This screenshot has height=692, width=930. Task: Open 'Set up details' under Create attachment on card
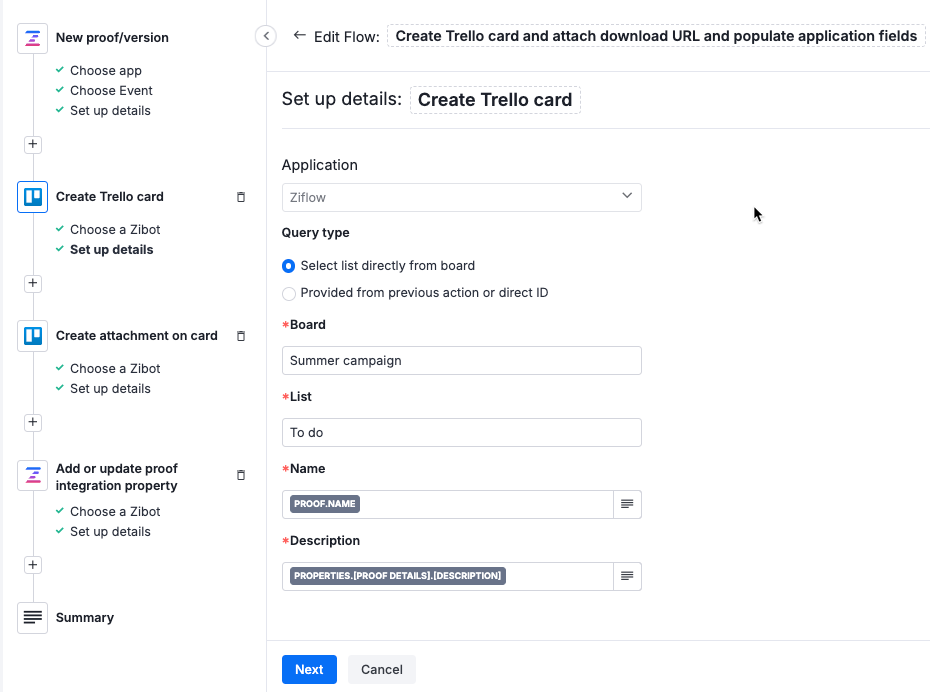point(110,389)
